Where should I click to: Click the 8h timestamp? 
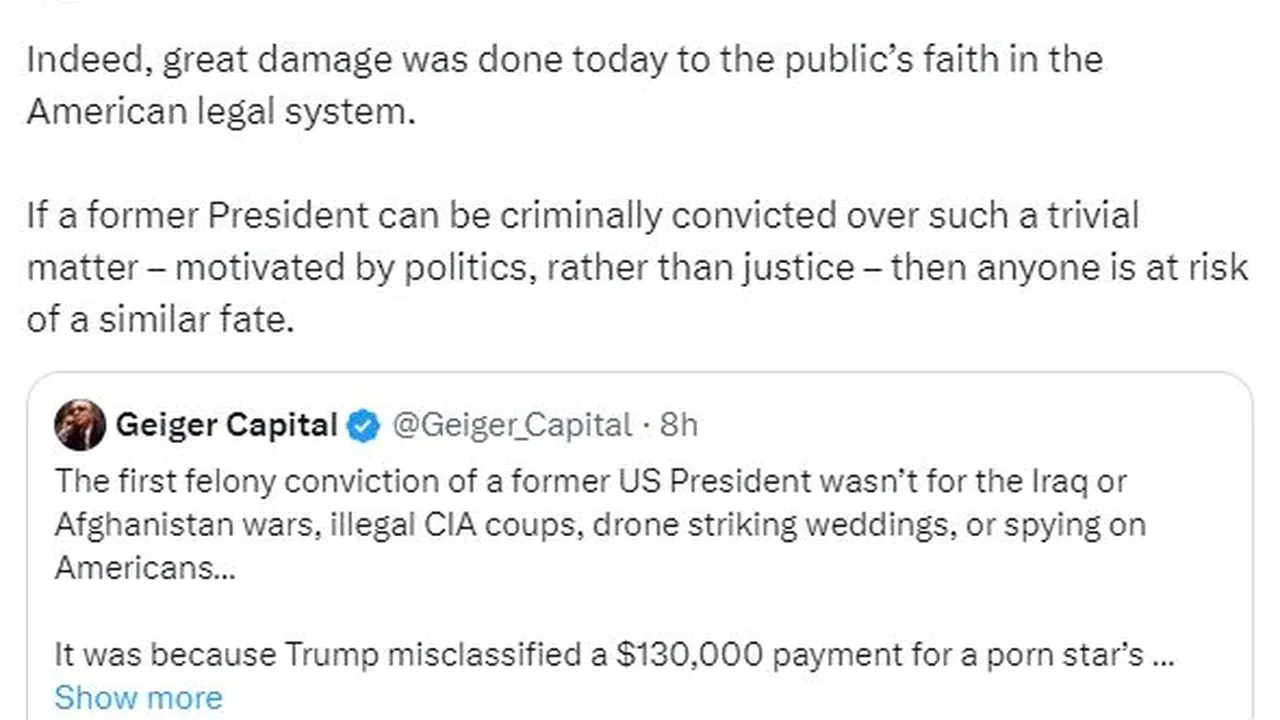[x=678, y=425]
